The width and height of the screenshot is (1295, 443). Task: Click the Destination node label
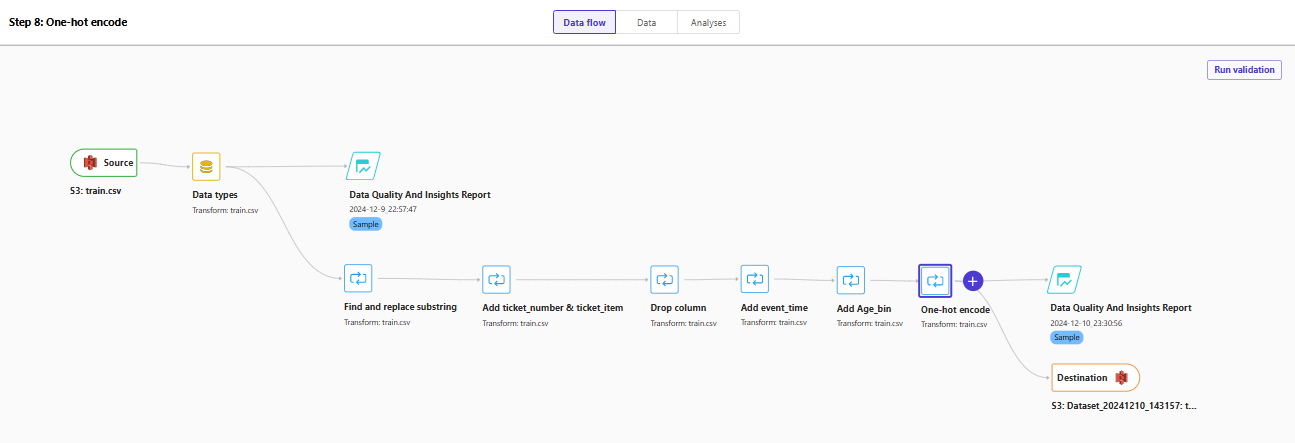point(1082,378)
